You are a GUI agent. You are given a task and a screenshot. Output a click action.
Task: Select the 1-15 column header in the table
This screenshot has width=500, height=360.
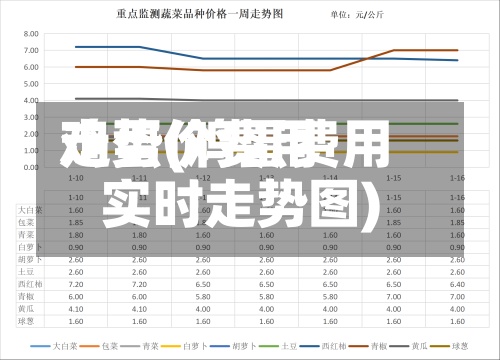click(x=394, y=198)
